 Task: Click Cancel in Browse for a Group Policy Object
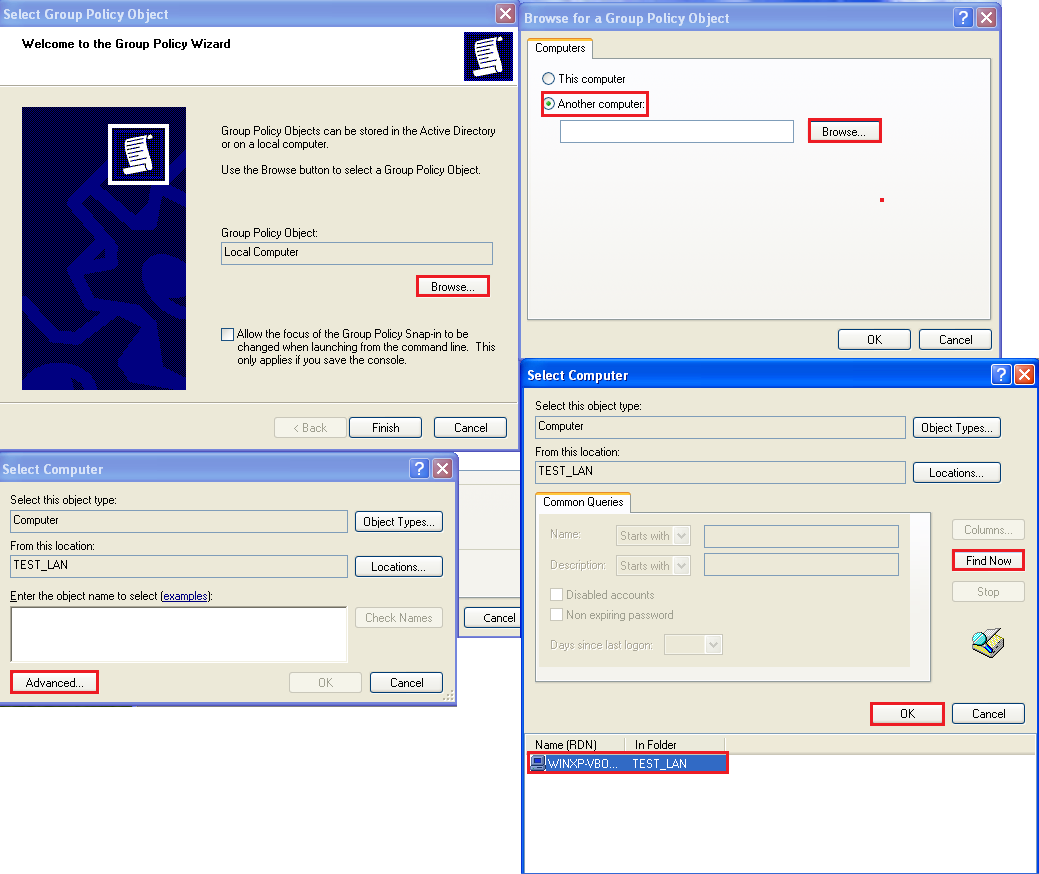(x=955, y=339)
